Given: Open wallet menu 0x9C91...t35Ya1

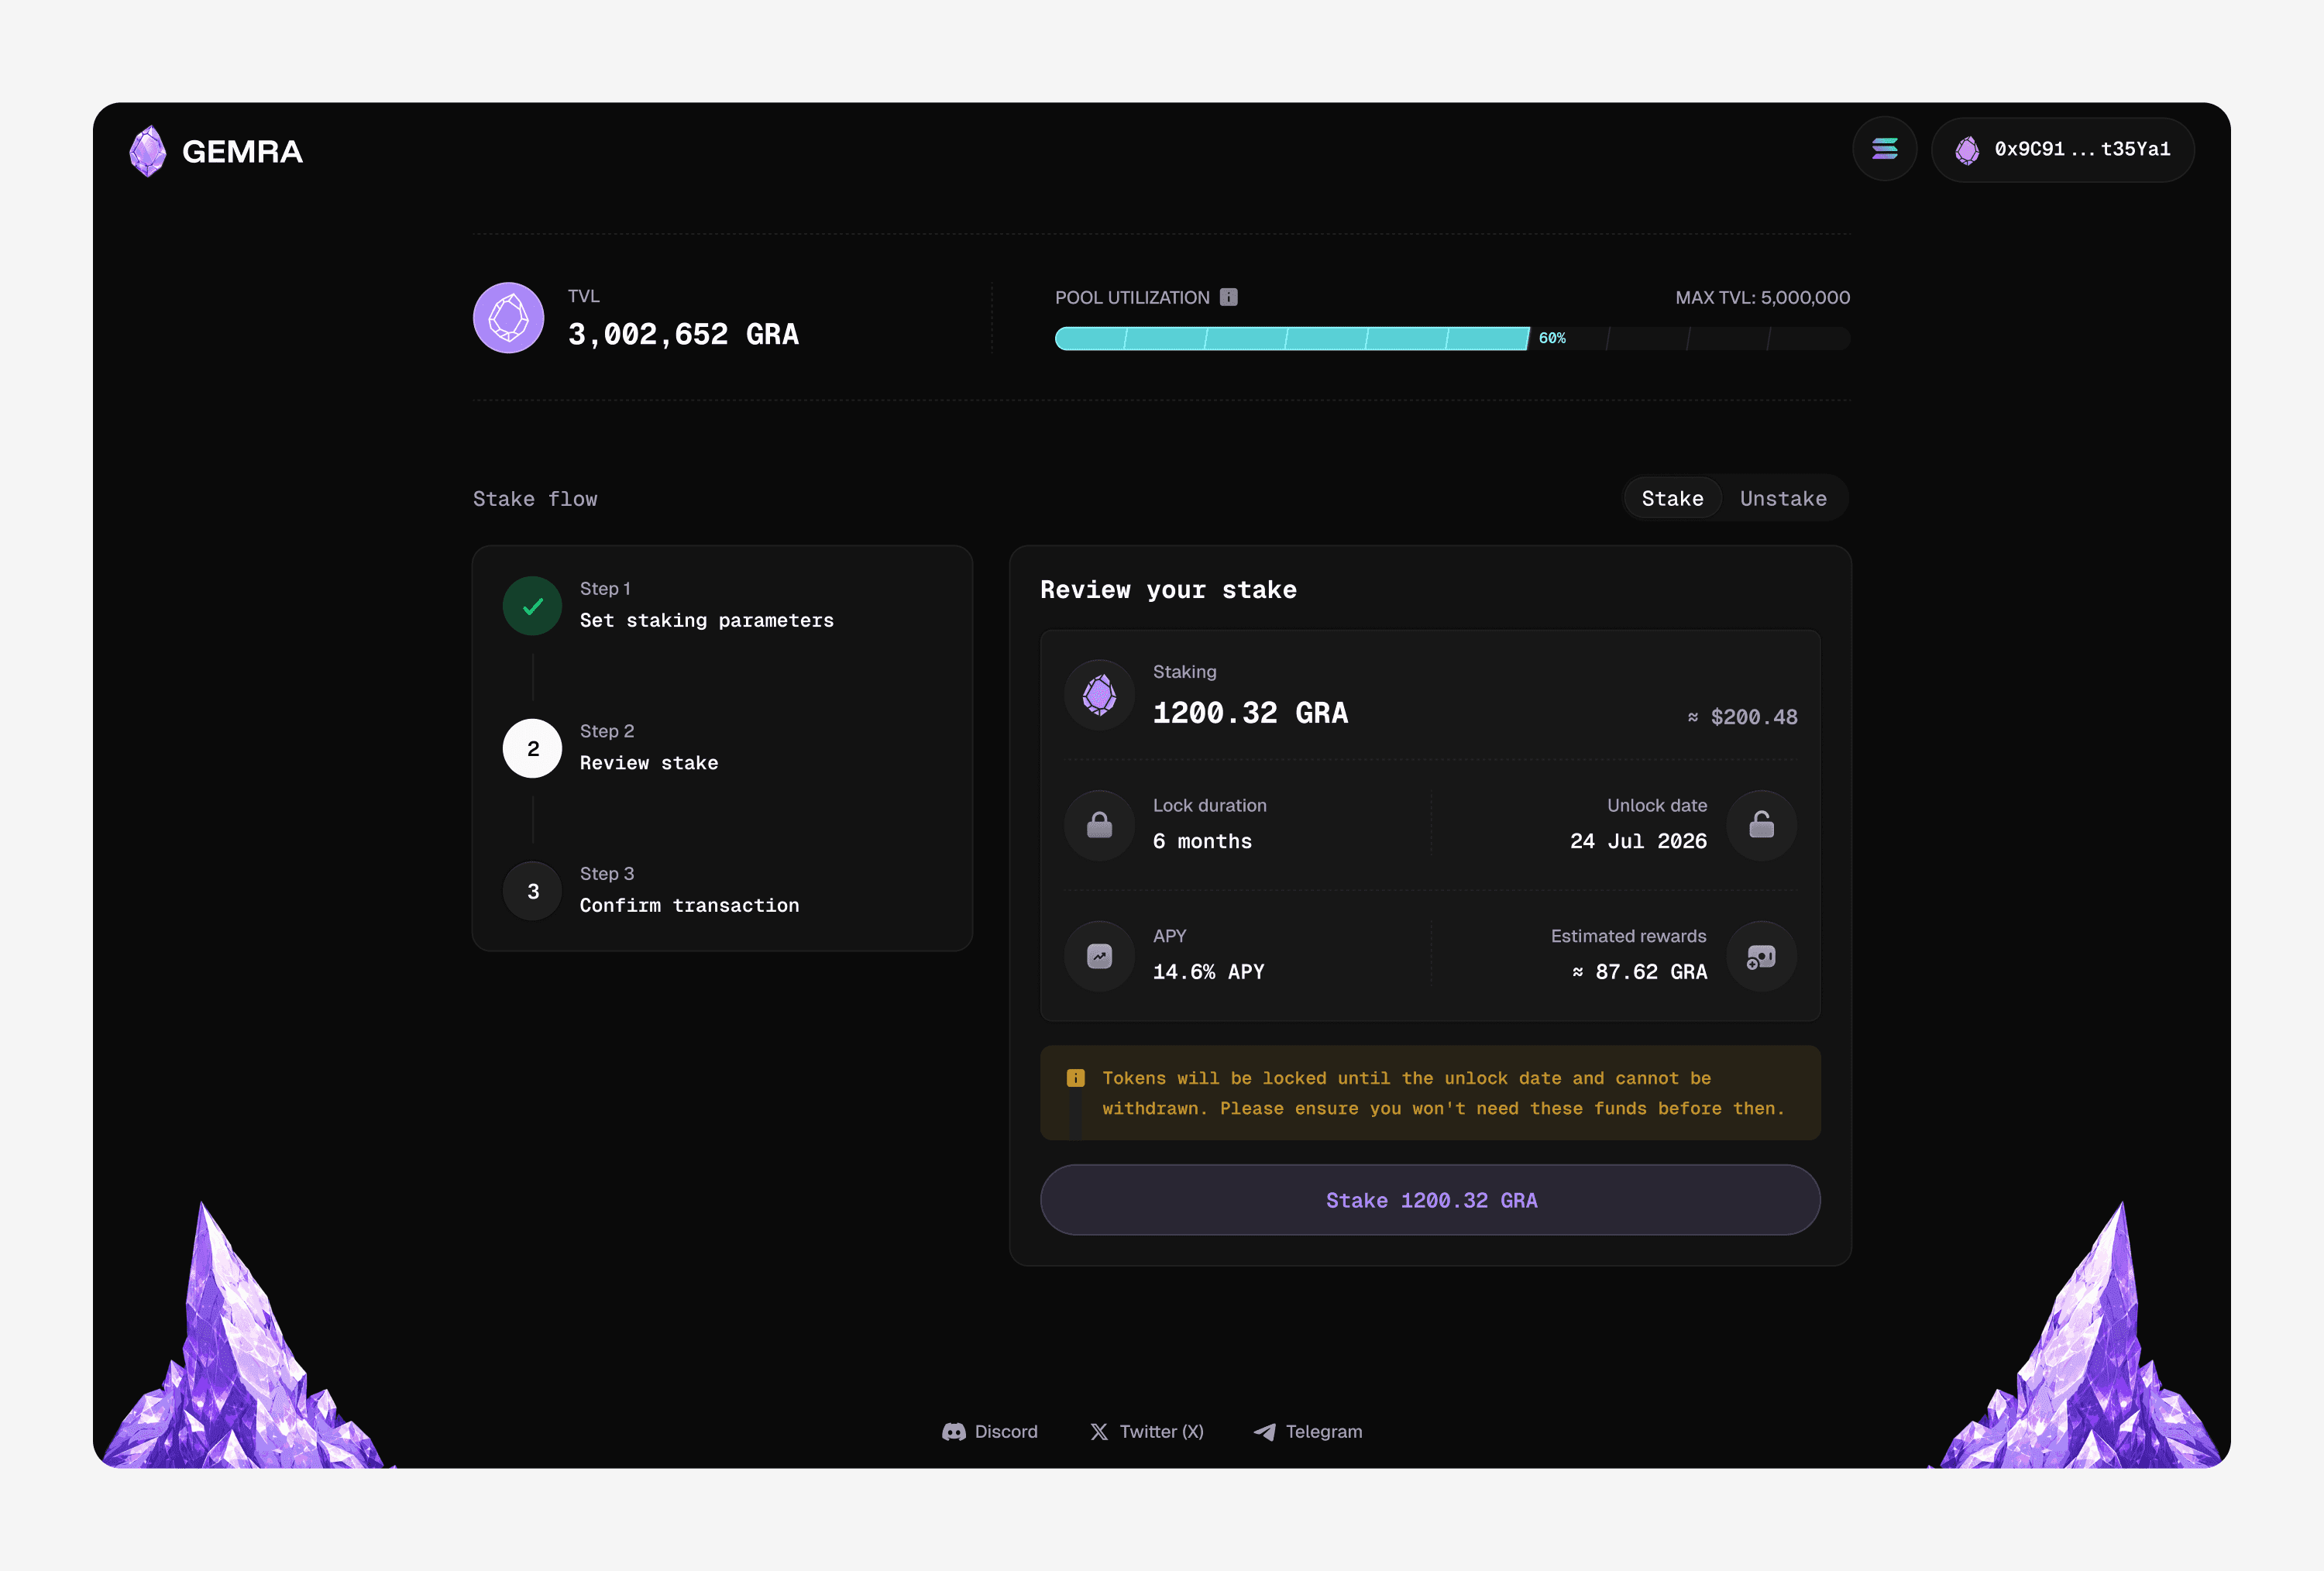Looking at the screenshot, I should (x=2063, y=149).
